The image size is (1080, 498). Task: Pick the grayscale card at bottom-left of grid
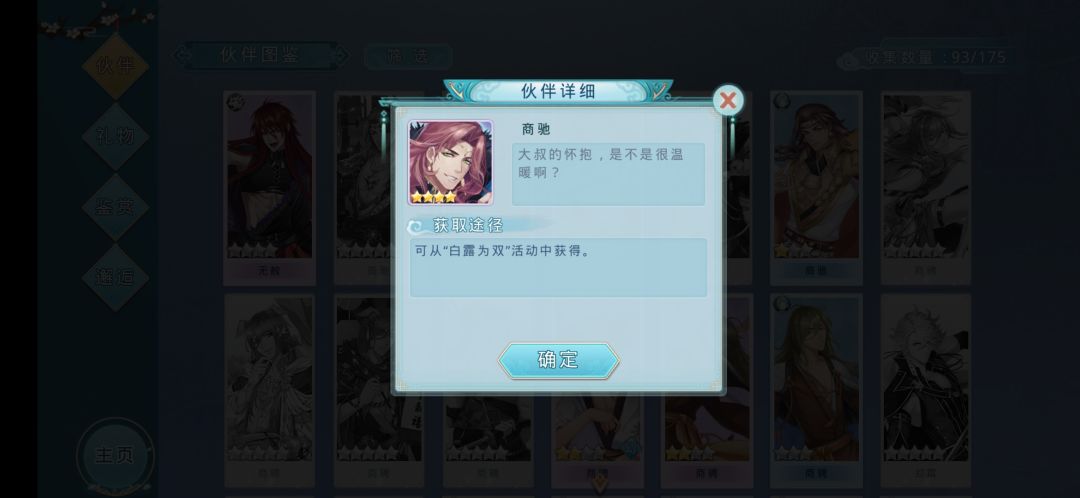click(269, 391)
